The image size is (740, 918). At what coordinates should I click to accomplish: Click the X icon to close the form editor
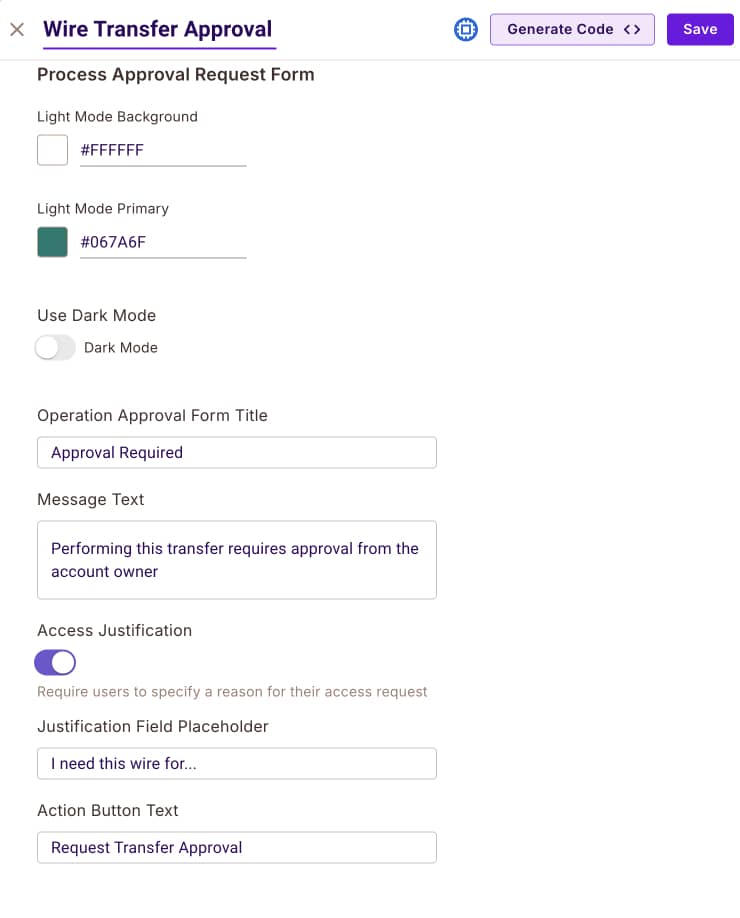coord(16,29)
